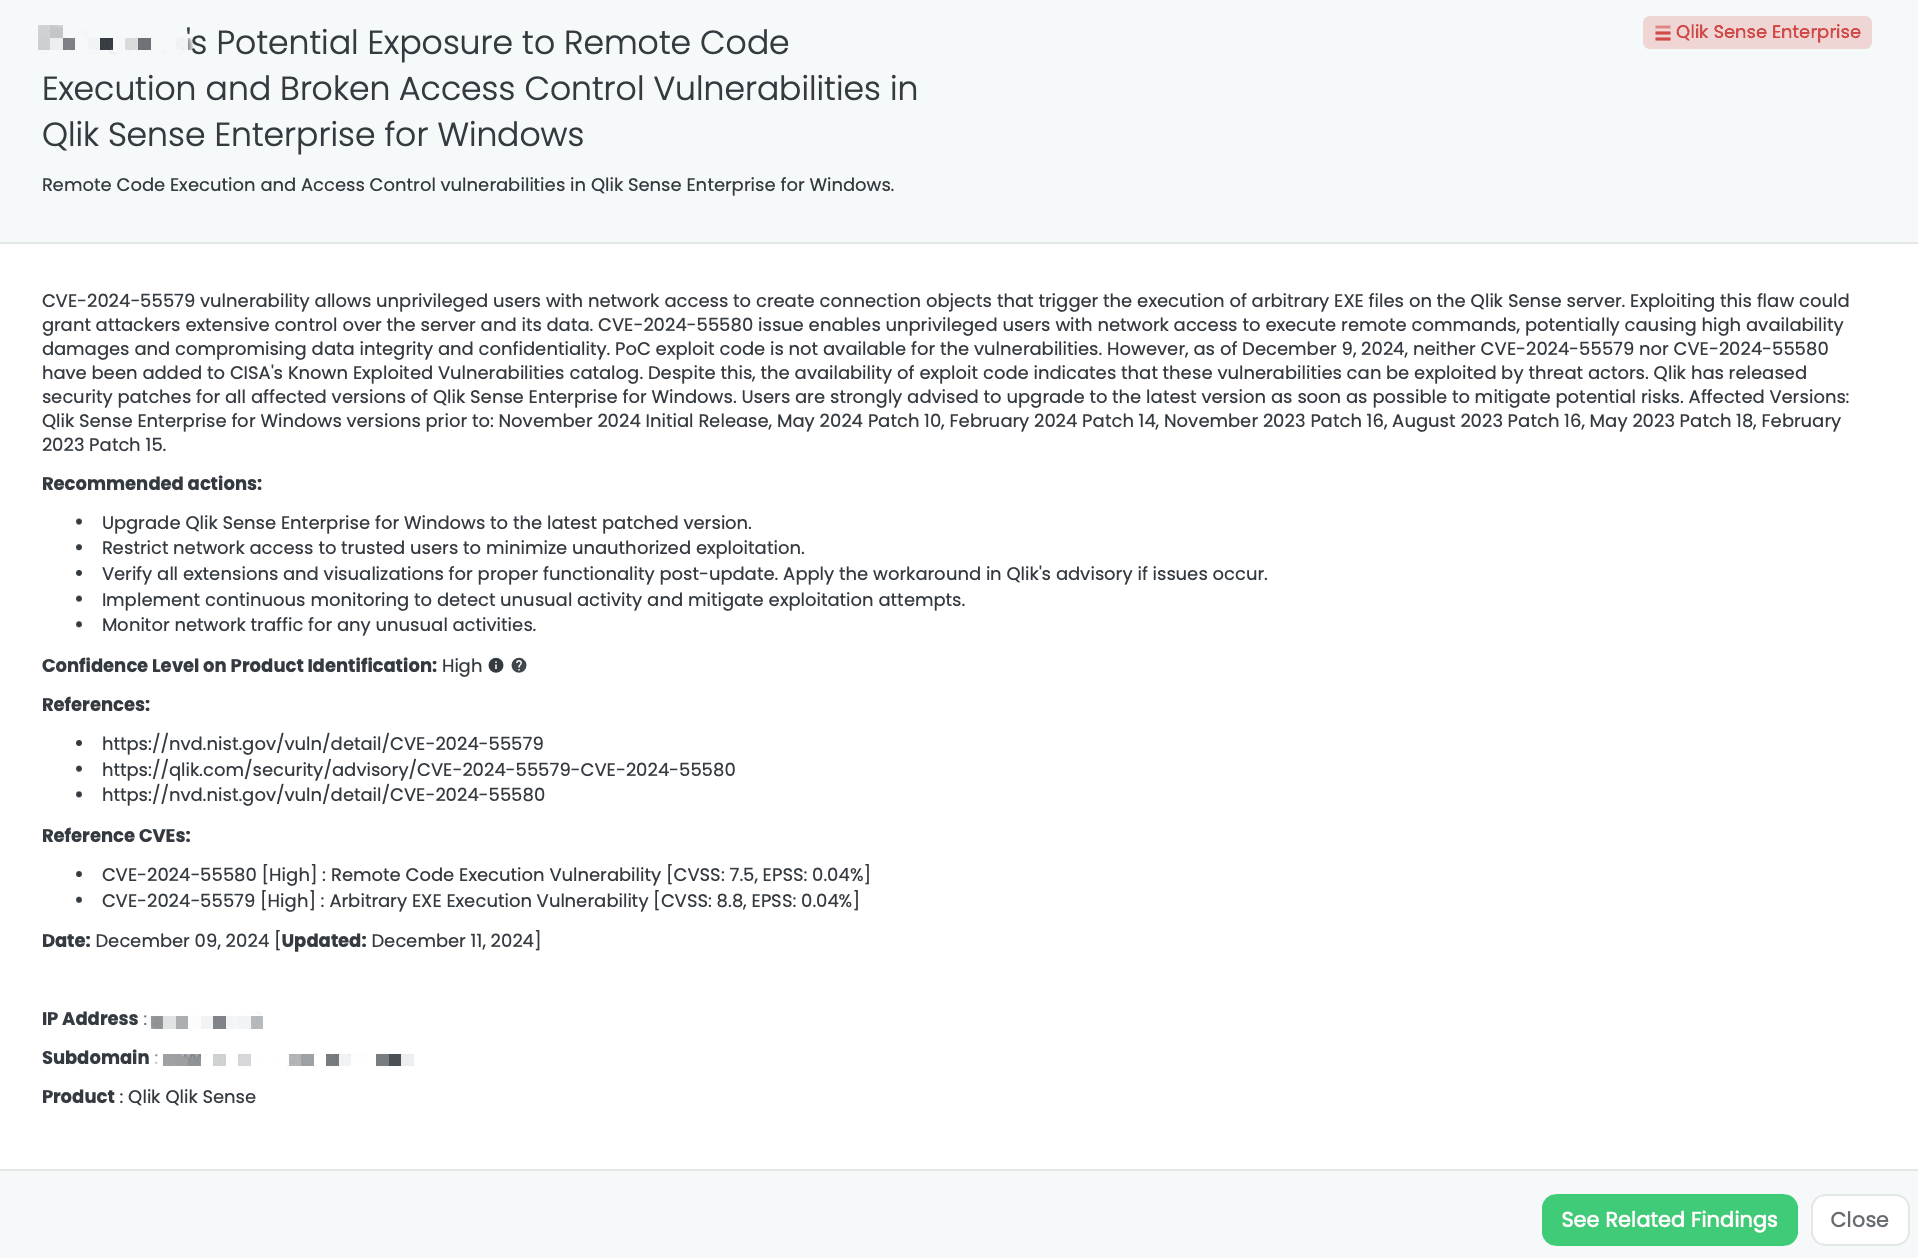Click the References heading
The width and height of the screenshot is (1918, 1258).
(96, 705)
